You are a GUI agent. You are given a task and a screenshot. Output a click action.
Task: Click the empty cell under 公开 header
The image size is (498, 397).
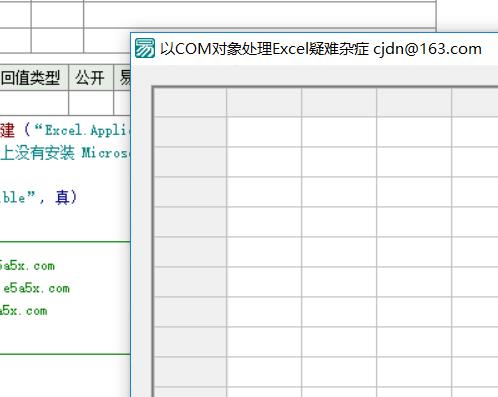pos(91,103)
